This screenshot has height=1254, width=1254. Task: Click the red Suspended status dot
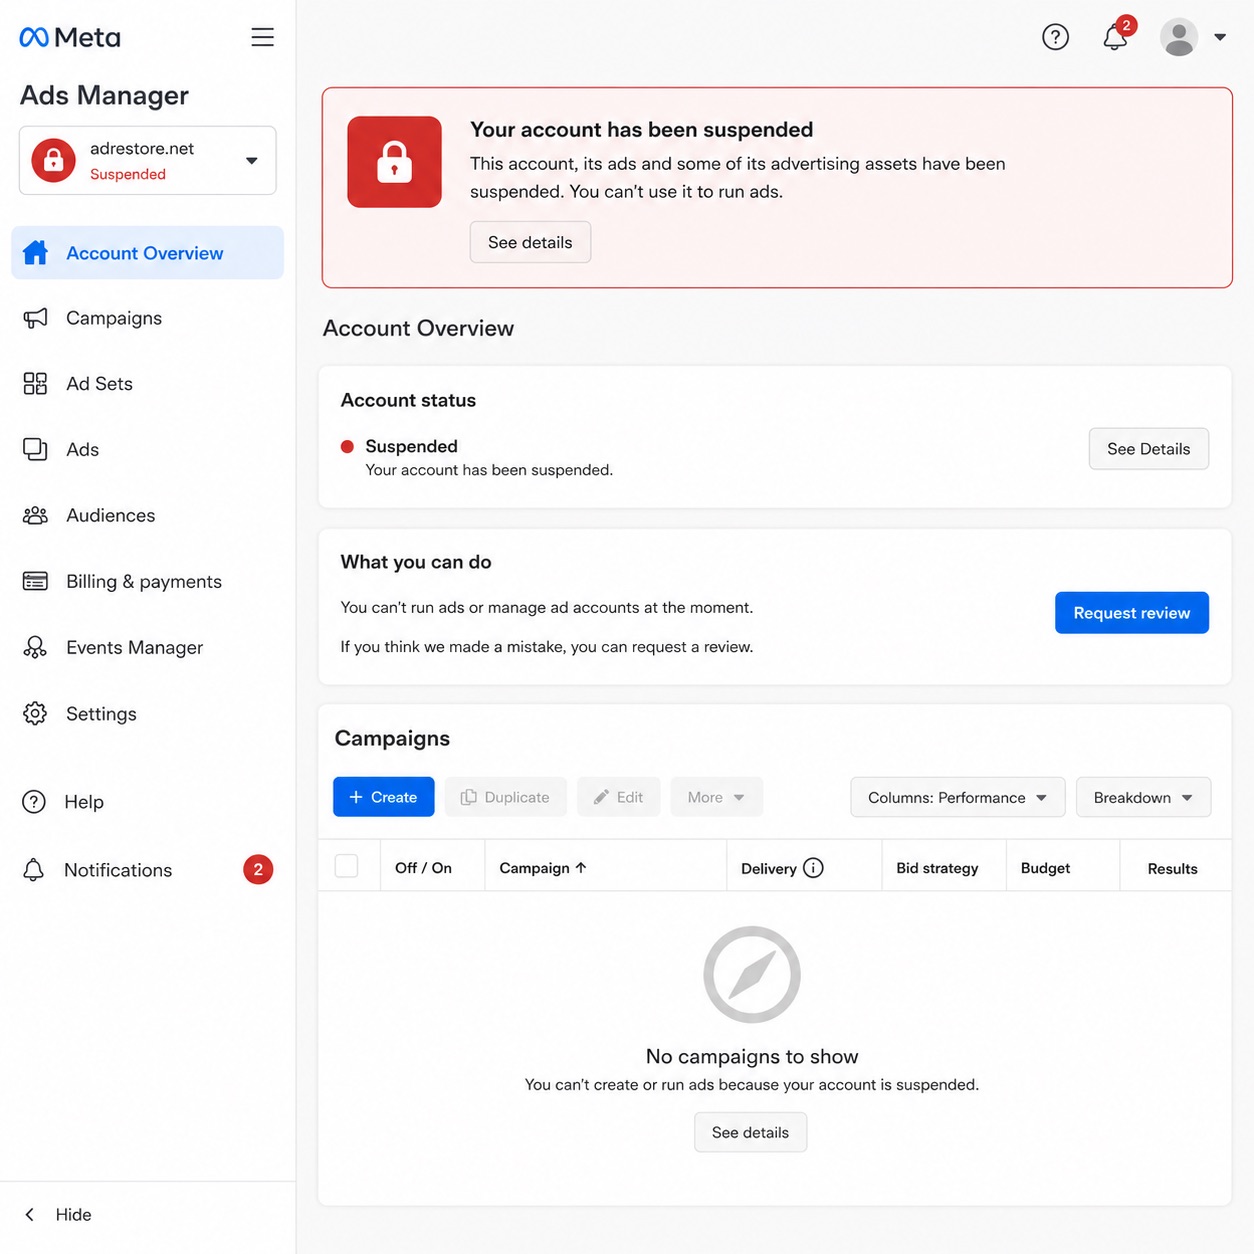[347, 447]
